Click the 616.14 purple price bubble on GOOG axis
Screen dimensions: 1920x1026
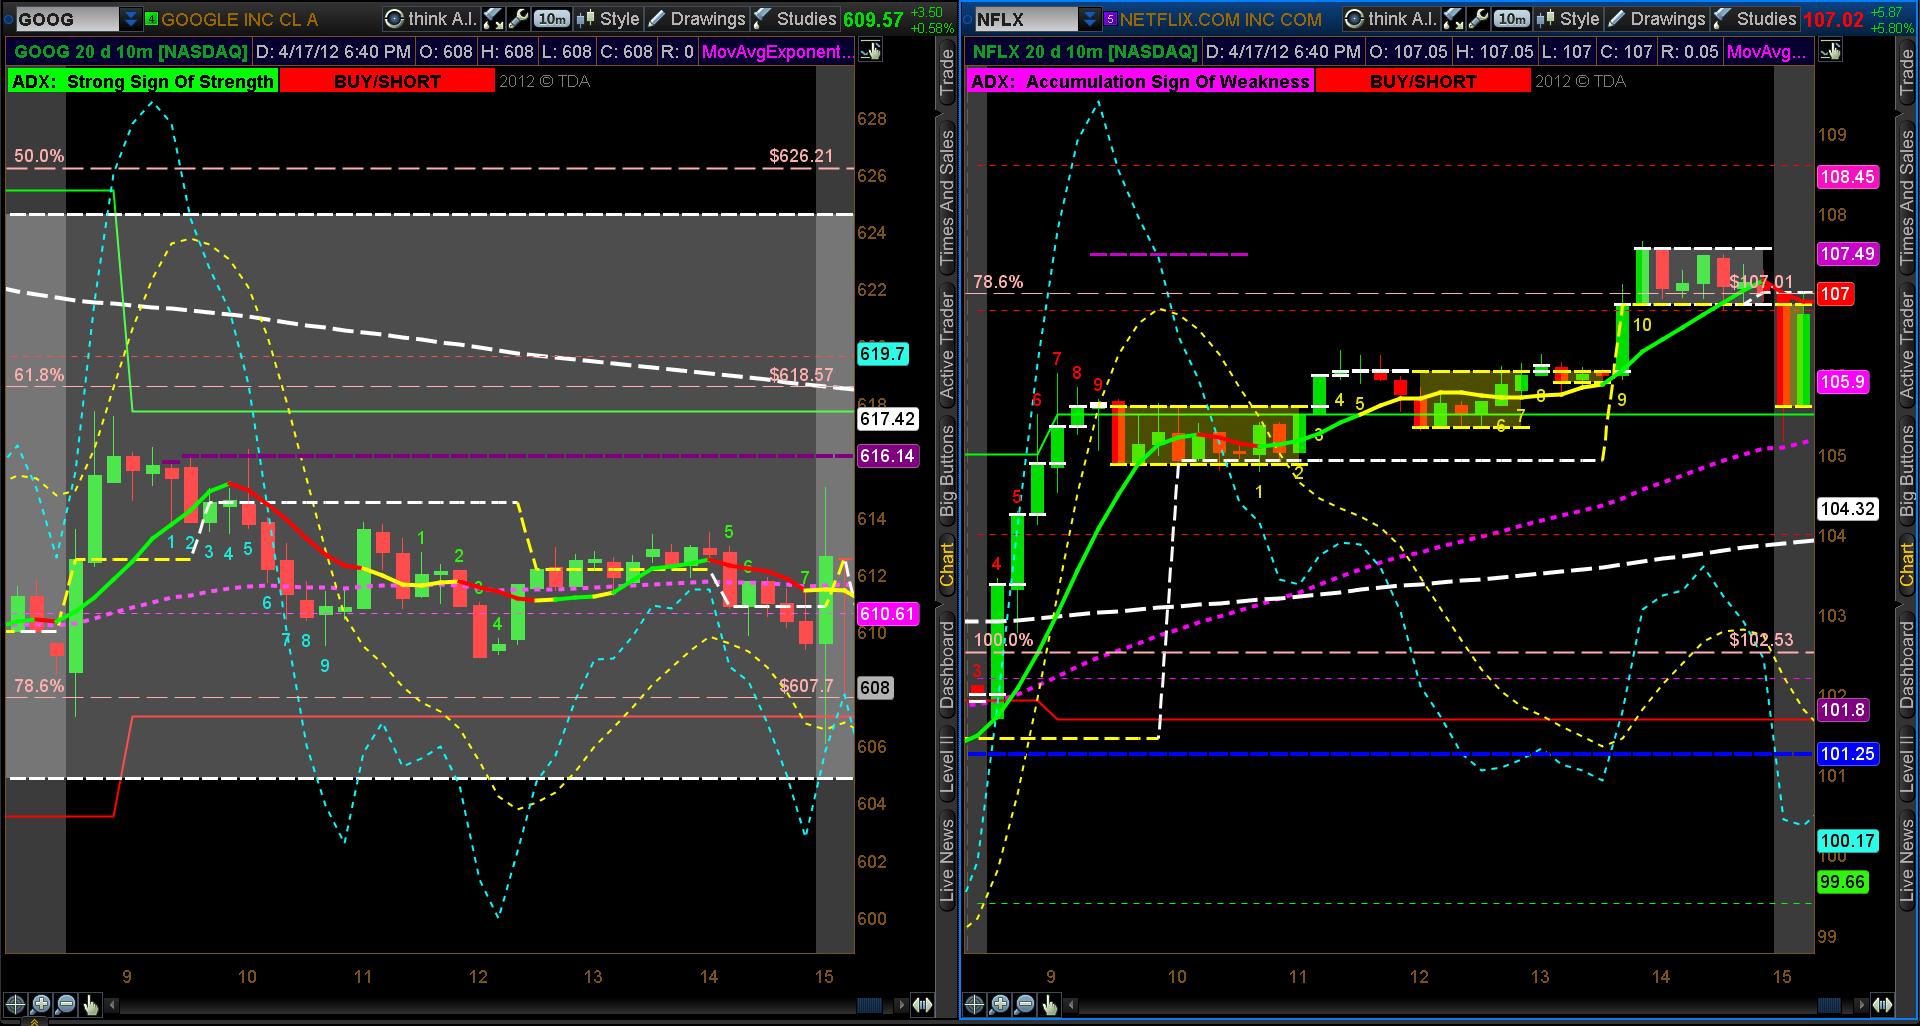(887, 456)
